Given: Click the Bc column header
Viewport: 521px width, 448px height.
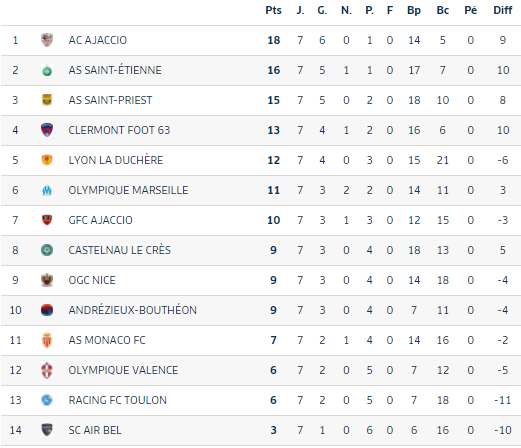Looking at the screenshot, I should [443, 10].
